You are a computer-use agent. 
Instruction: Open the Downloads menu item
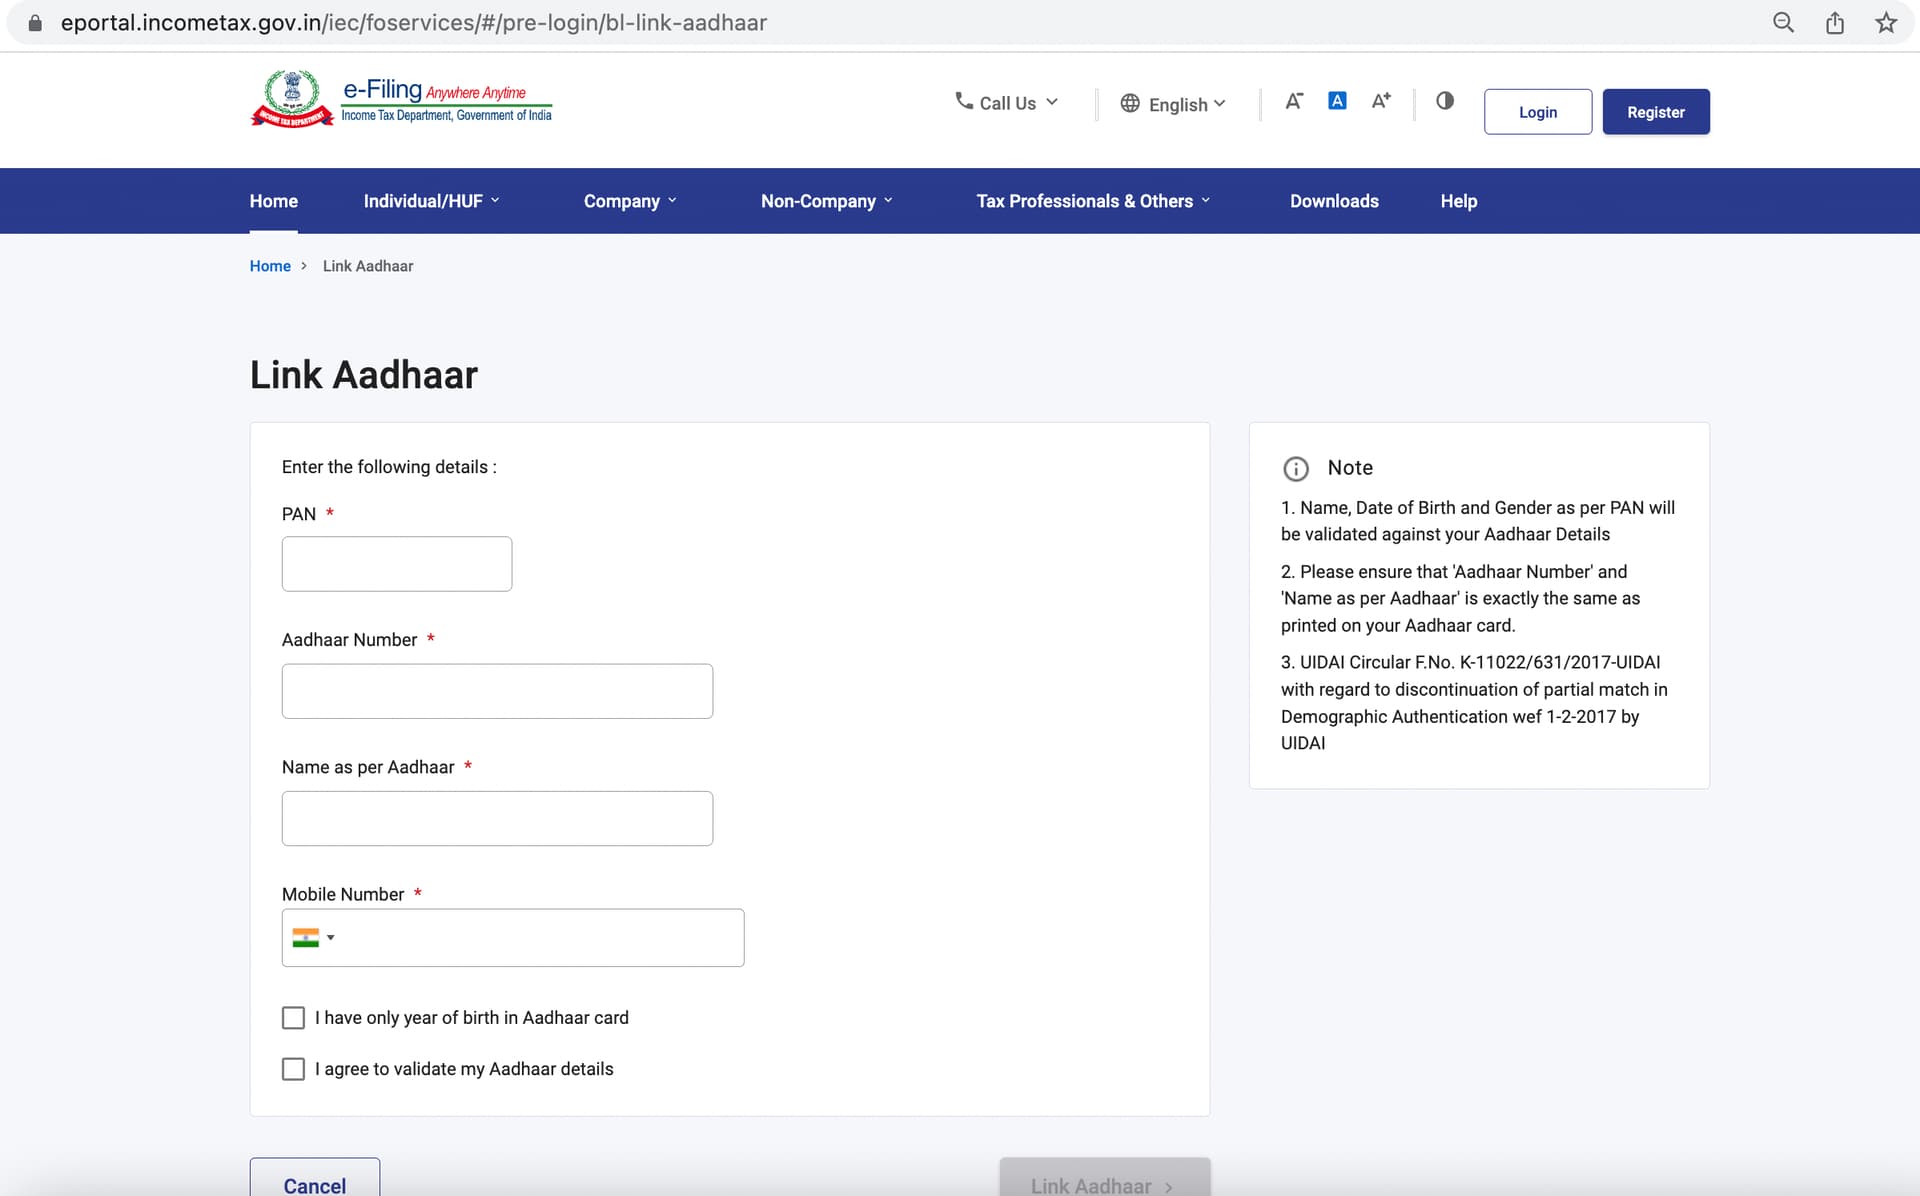[x=1334, y=201]
